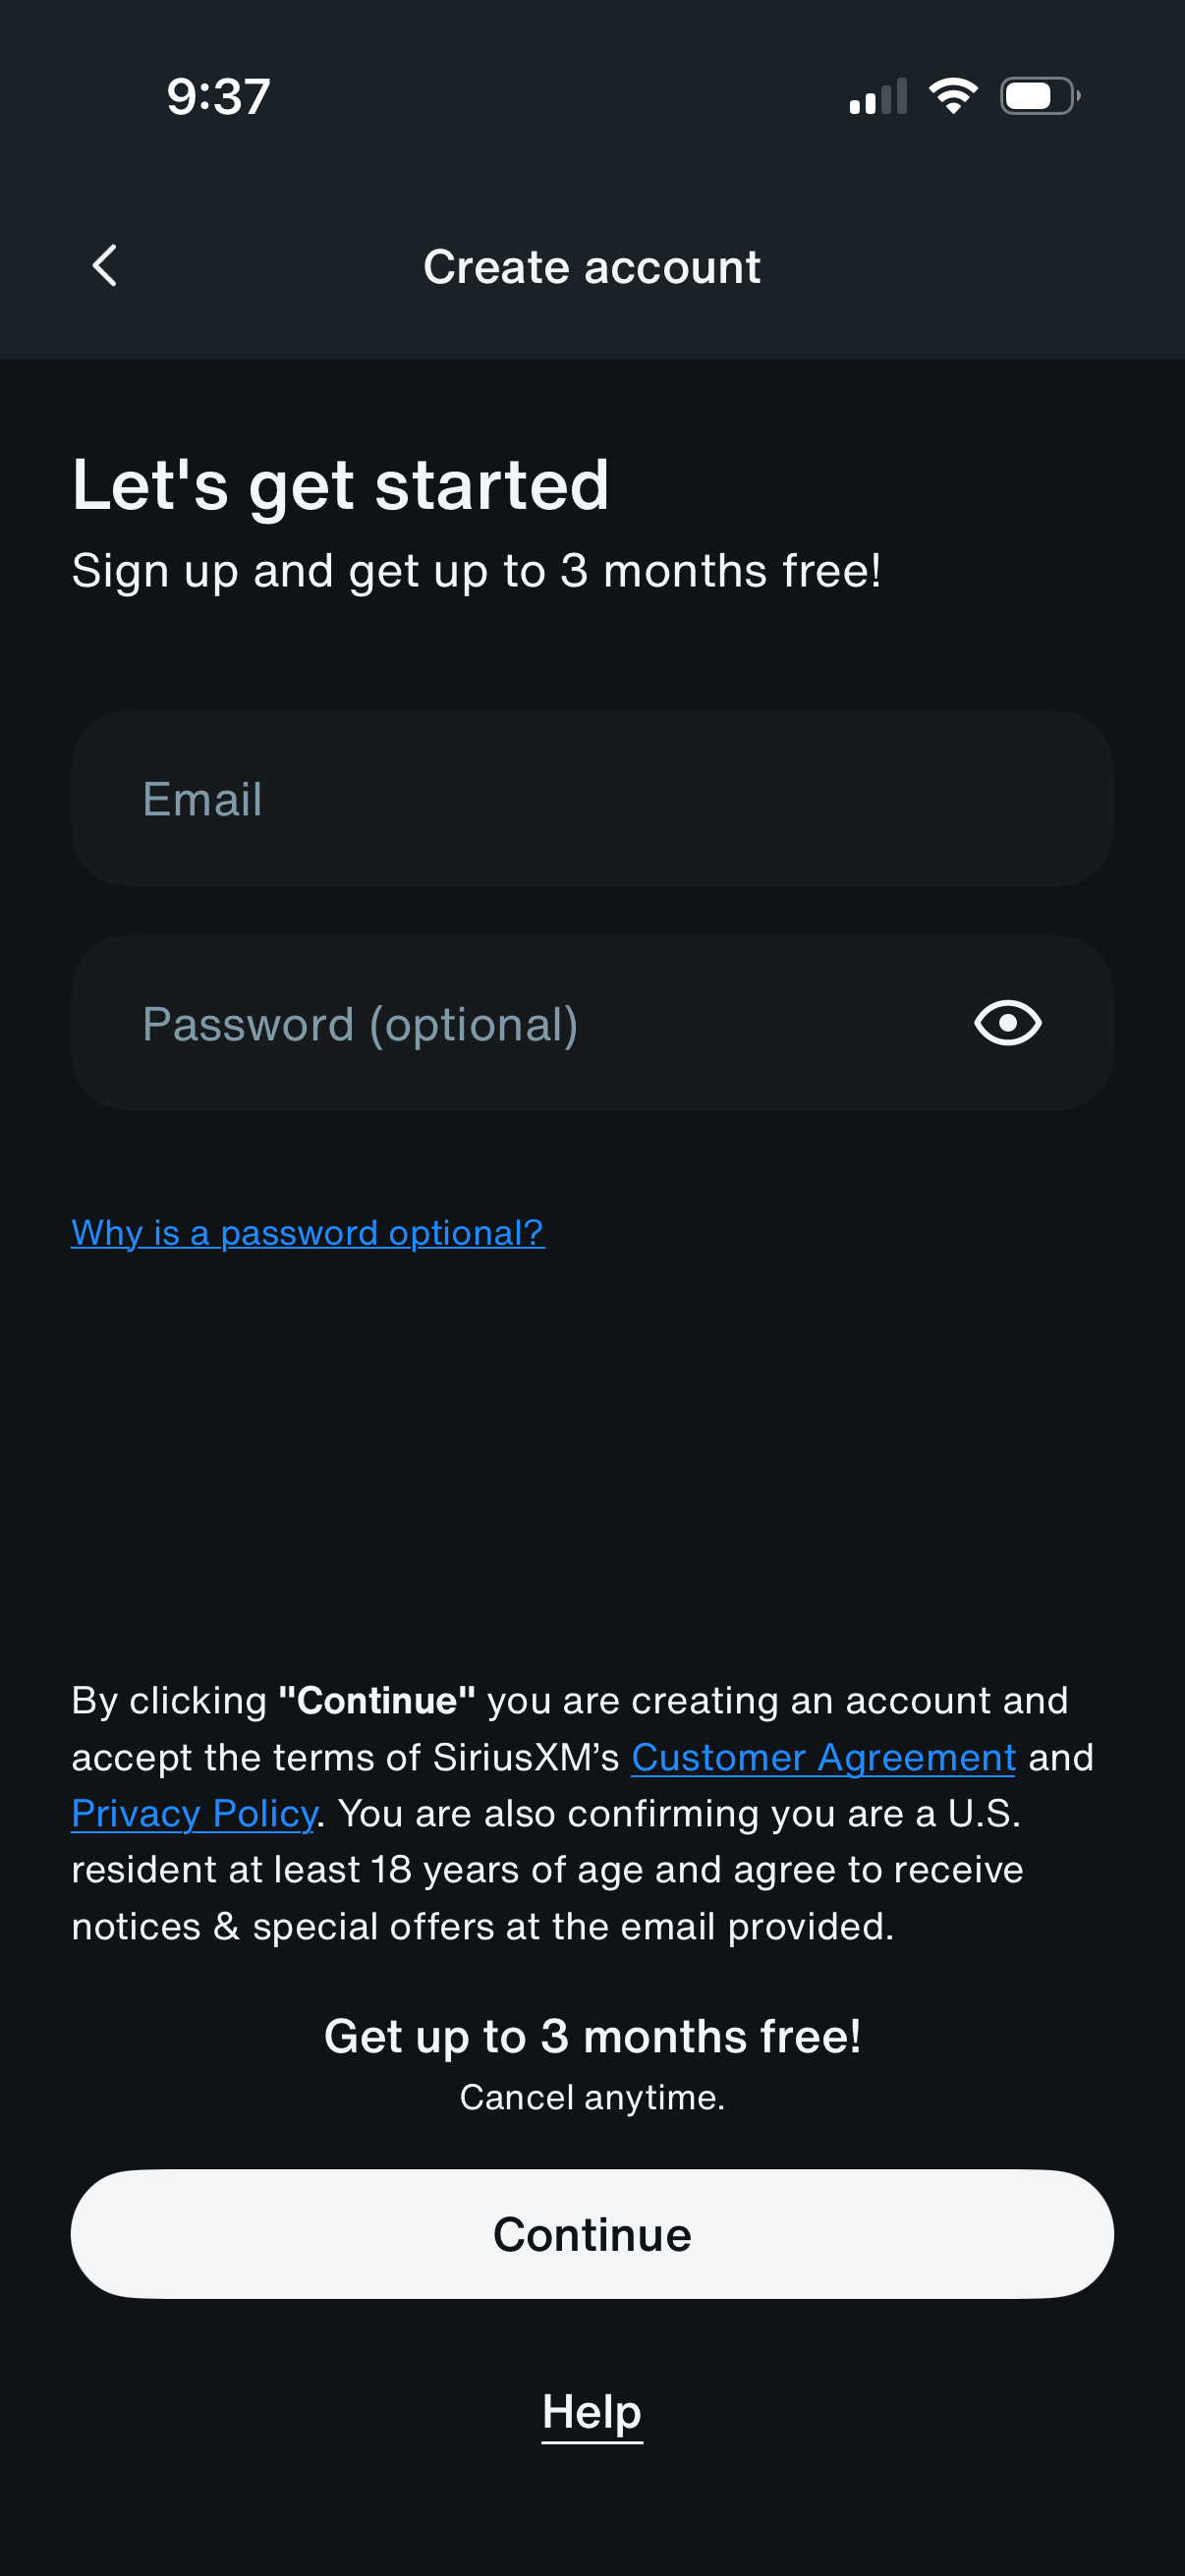
Task: Click the 3 months free promotional text
Action: (592, 2035)
